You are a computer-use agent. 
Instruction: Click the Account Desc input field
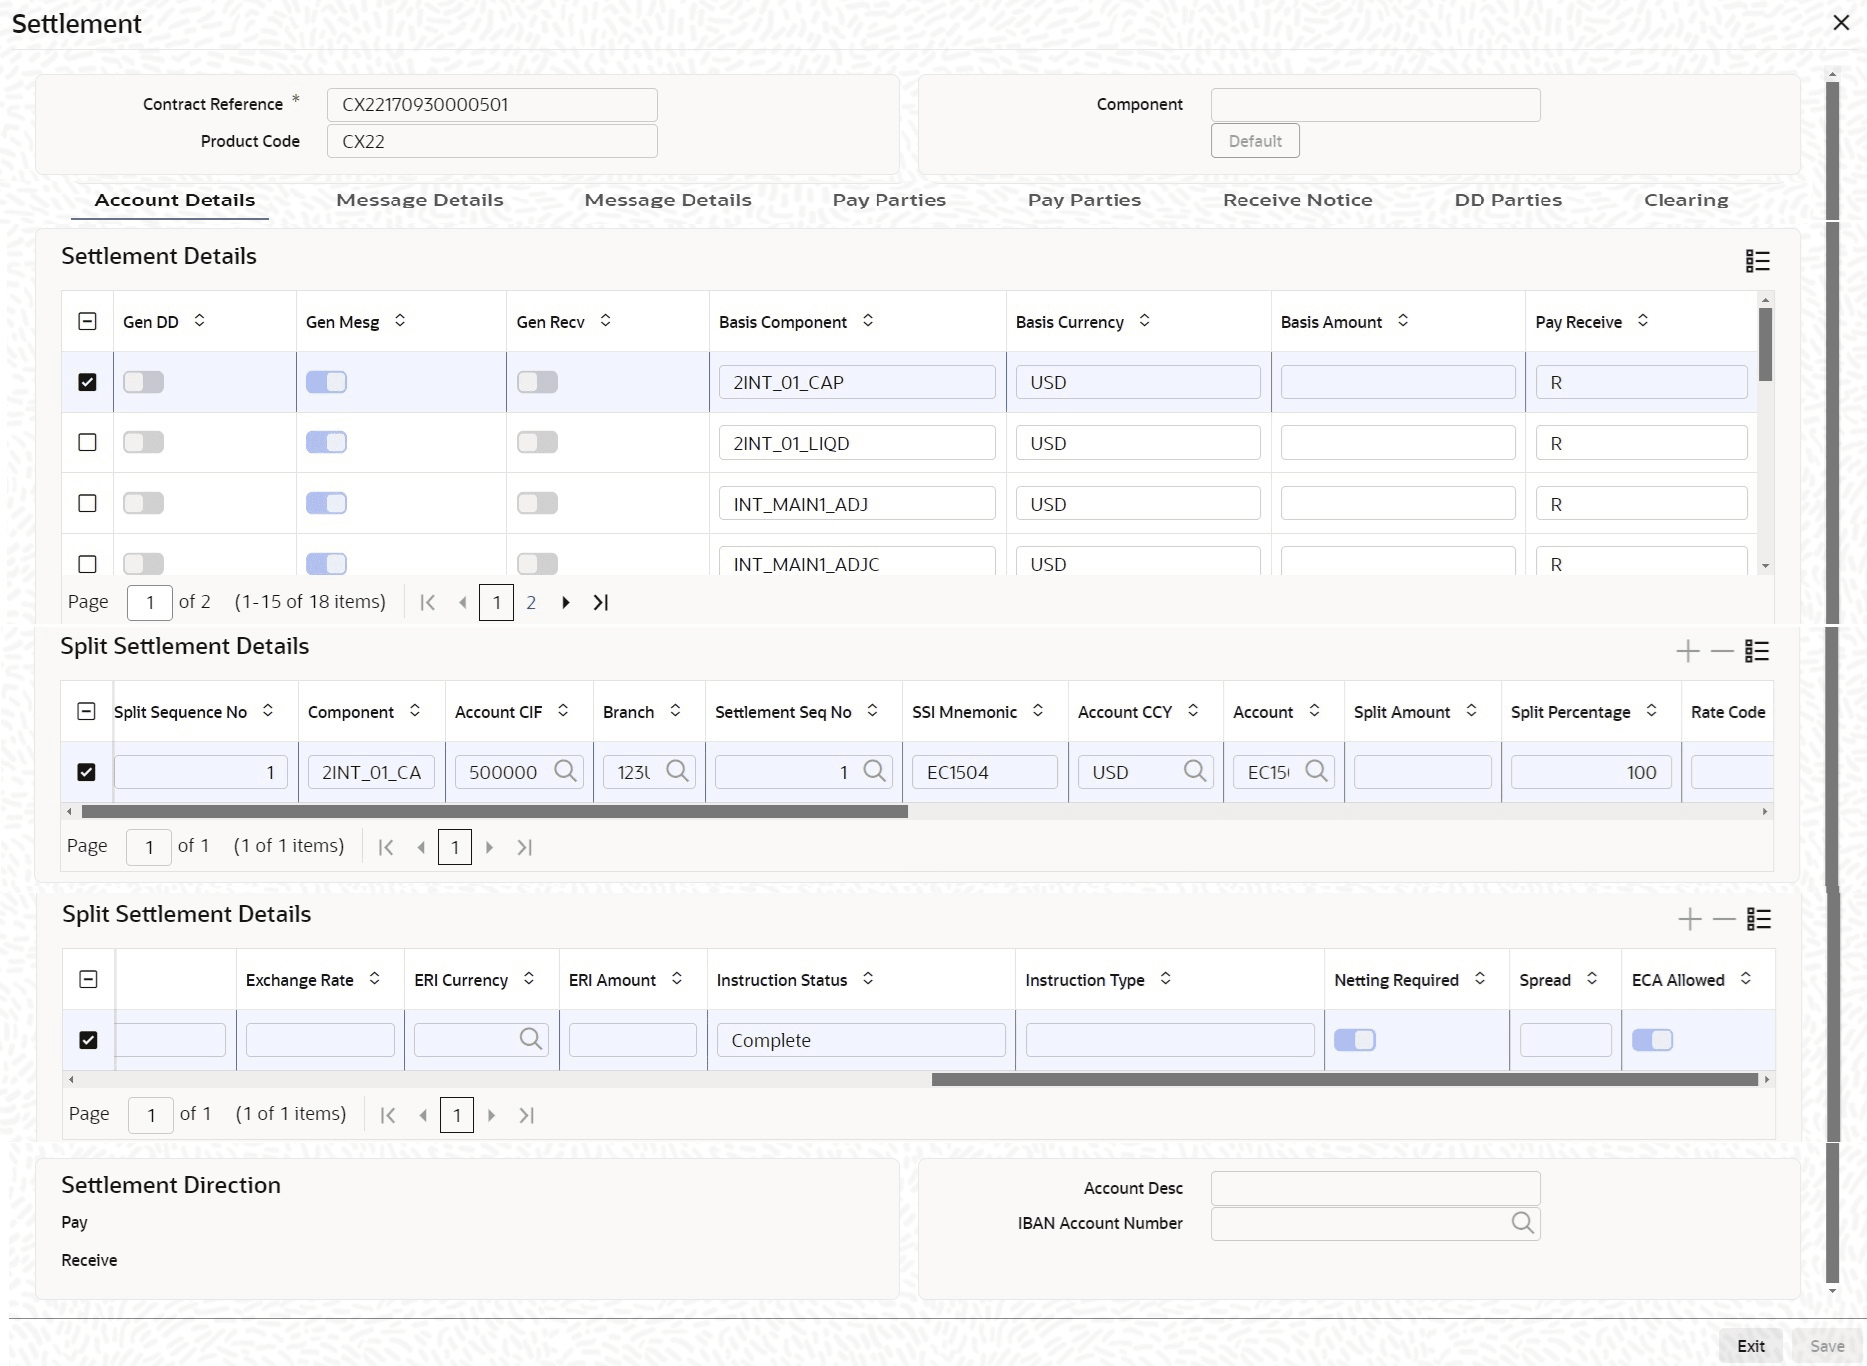click(x=1376, y=1188)
